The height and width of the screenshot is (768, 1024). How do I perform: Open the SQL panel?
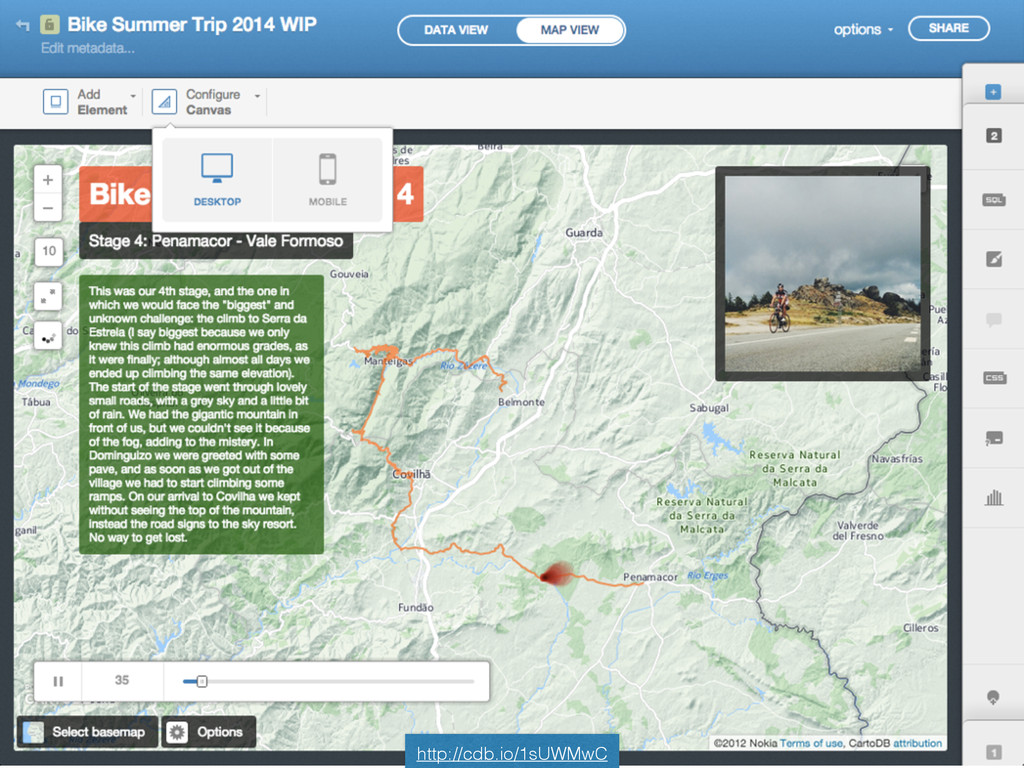(x=994, y=200)
